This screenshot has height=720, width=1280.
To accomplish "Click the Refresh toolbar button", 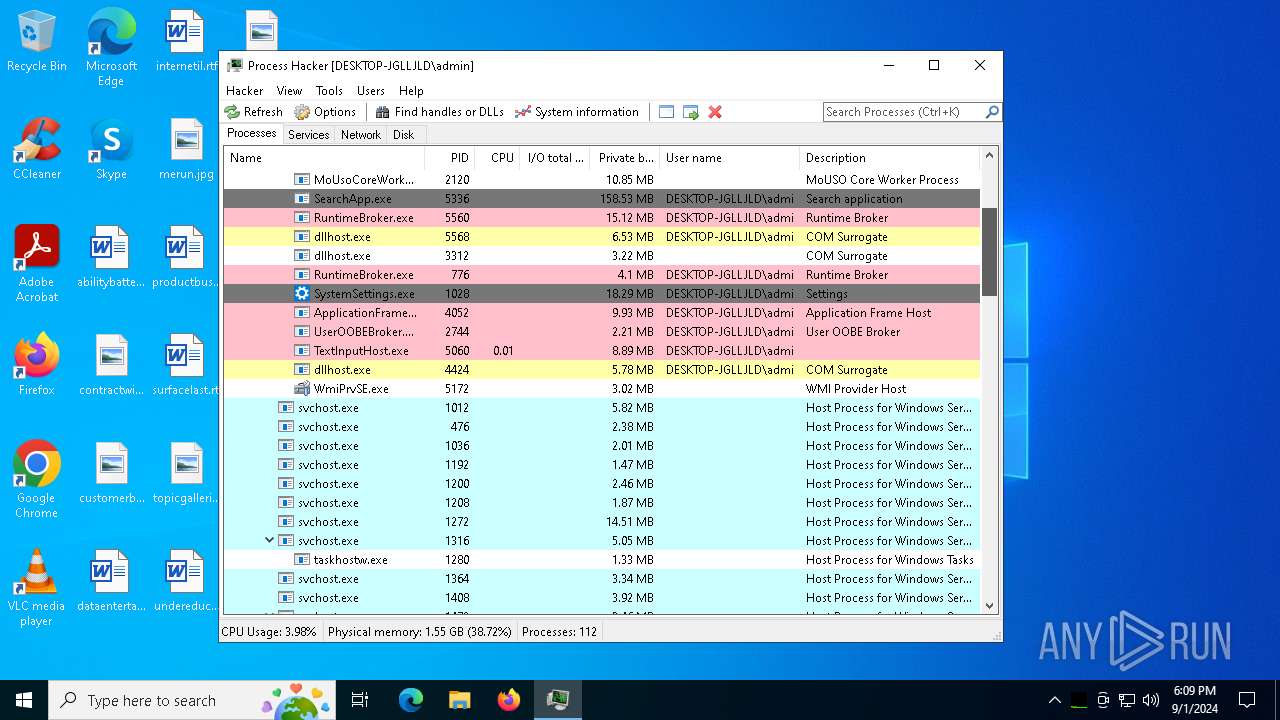I will tap(254, 112).
